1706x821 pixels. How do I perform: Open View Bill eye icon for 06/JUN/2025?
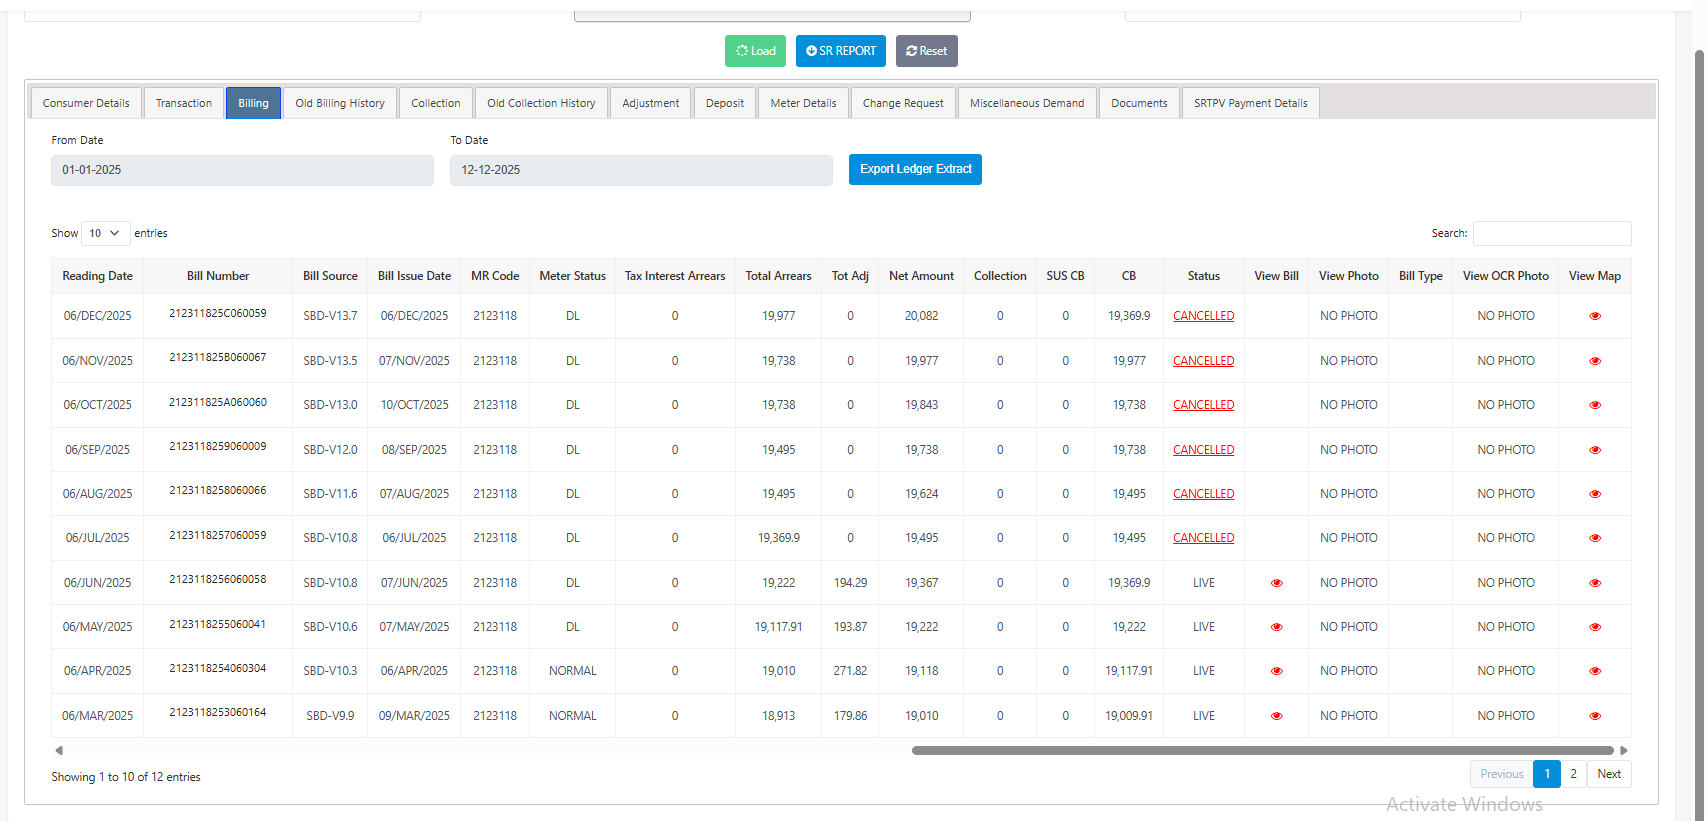(x=1276, y=583)
